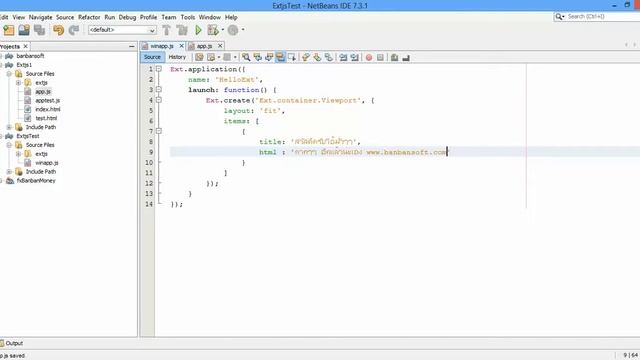Click the Profile Project icon
The width and height of the screenshot is (640, 360).
(233, 30)
